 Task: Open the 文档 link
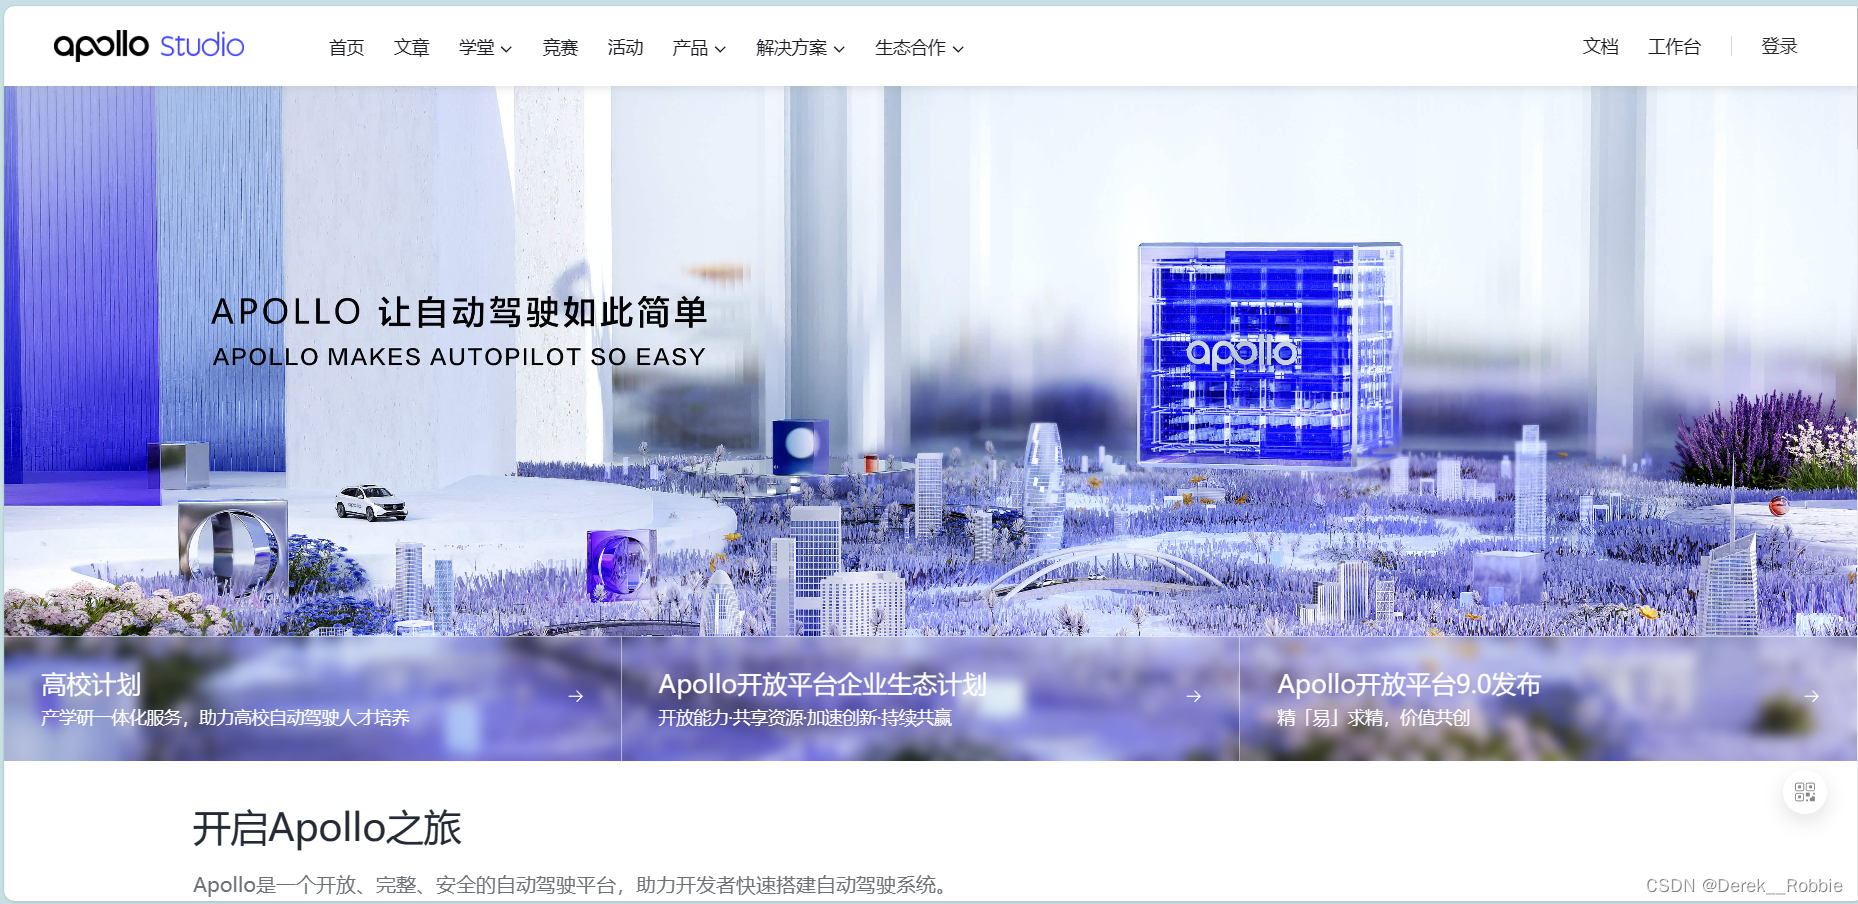[x=1601, y=46]
